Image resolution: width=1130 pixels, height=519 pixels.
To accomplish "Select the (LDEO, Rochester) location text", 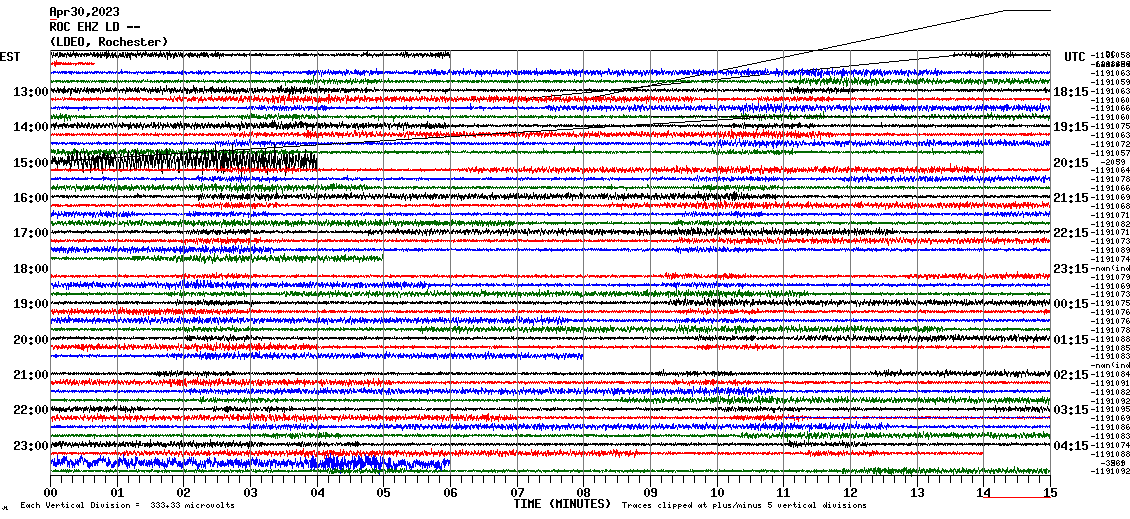I will click(x=109, y=41).
